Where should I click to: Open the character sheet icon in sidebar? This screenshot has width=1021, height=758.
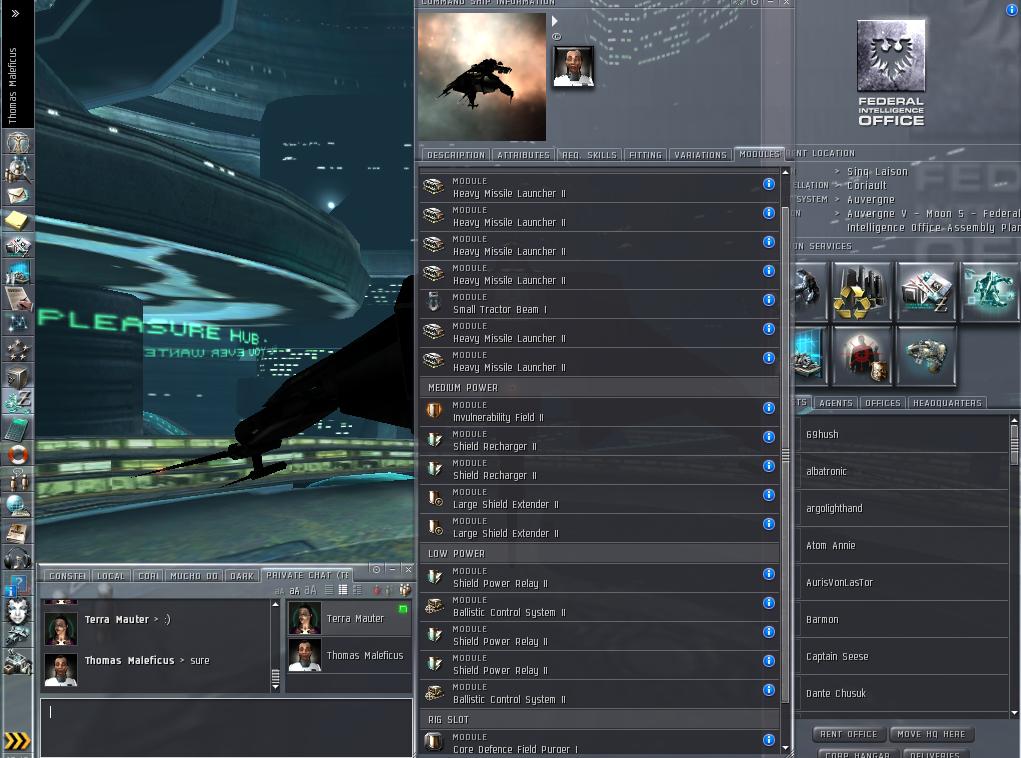(17, 143)
